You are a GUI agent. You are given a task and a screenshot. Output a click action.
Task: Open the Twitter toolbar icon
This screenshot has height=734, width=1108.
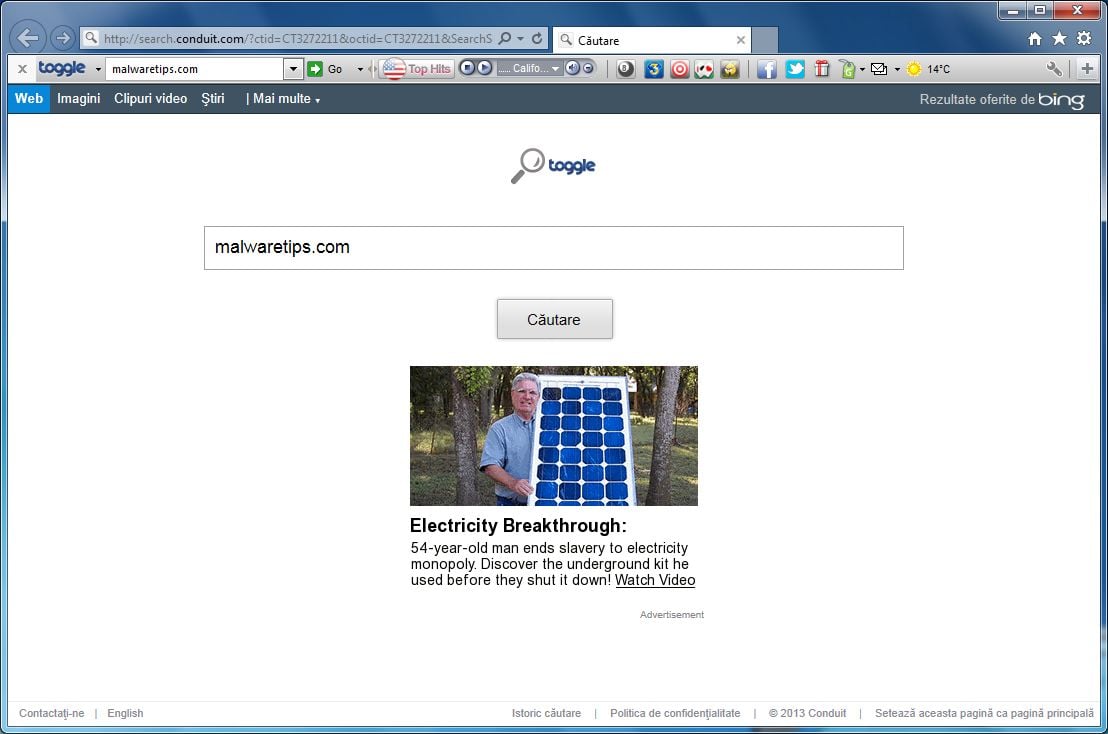[x=795, y=69]
